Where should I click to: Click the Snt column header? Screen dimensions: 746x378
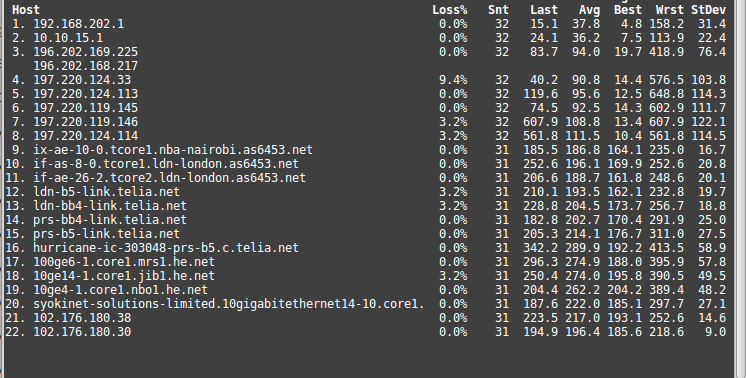498,10
